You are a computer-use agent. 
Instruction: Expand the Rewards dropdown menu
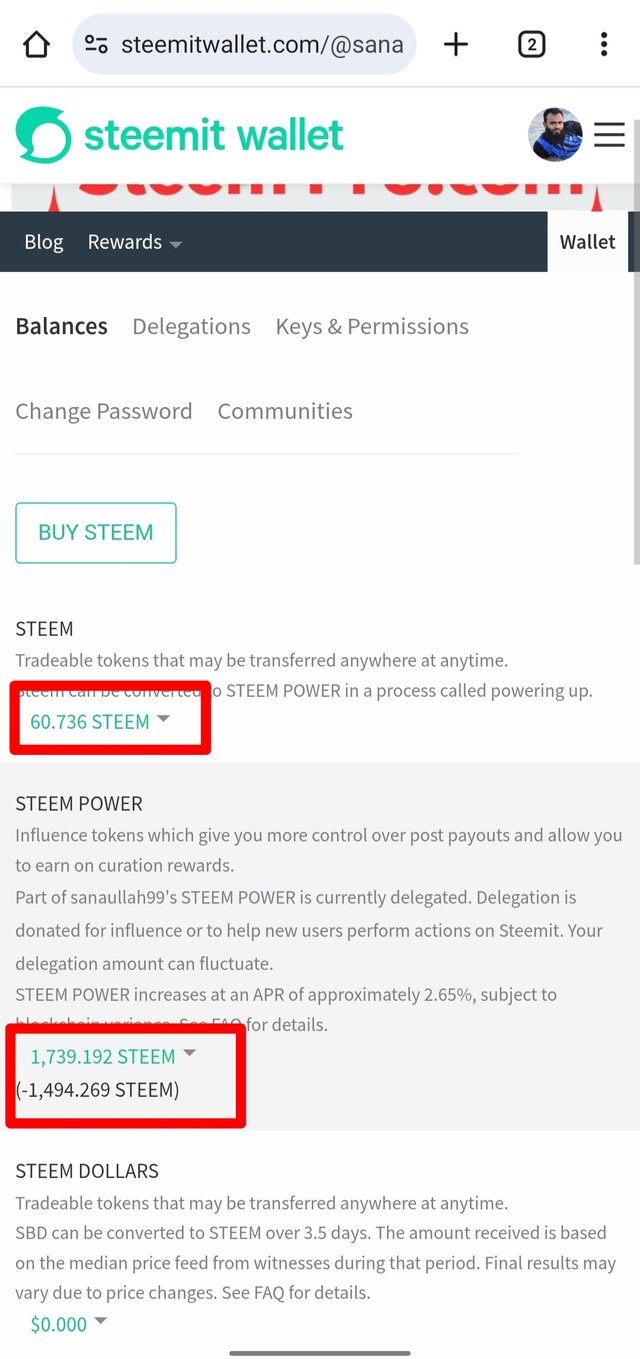click(x=134, y=242)
